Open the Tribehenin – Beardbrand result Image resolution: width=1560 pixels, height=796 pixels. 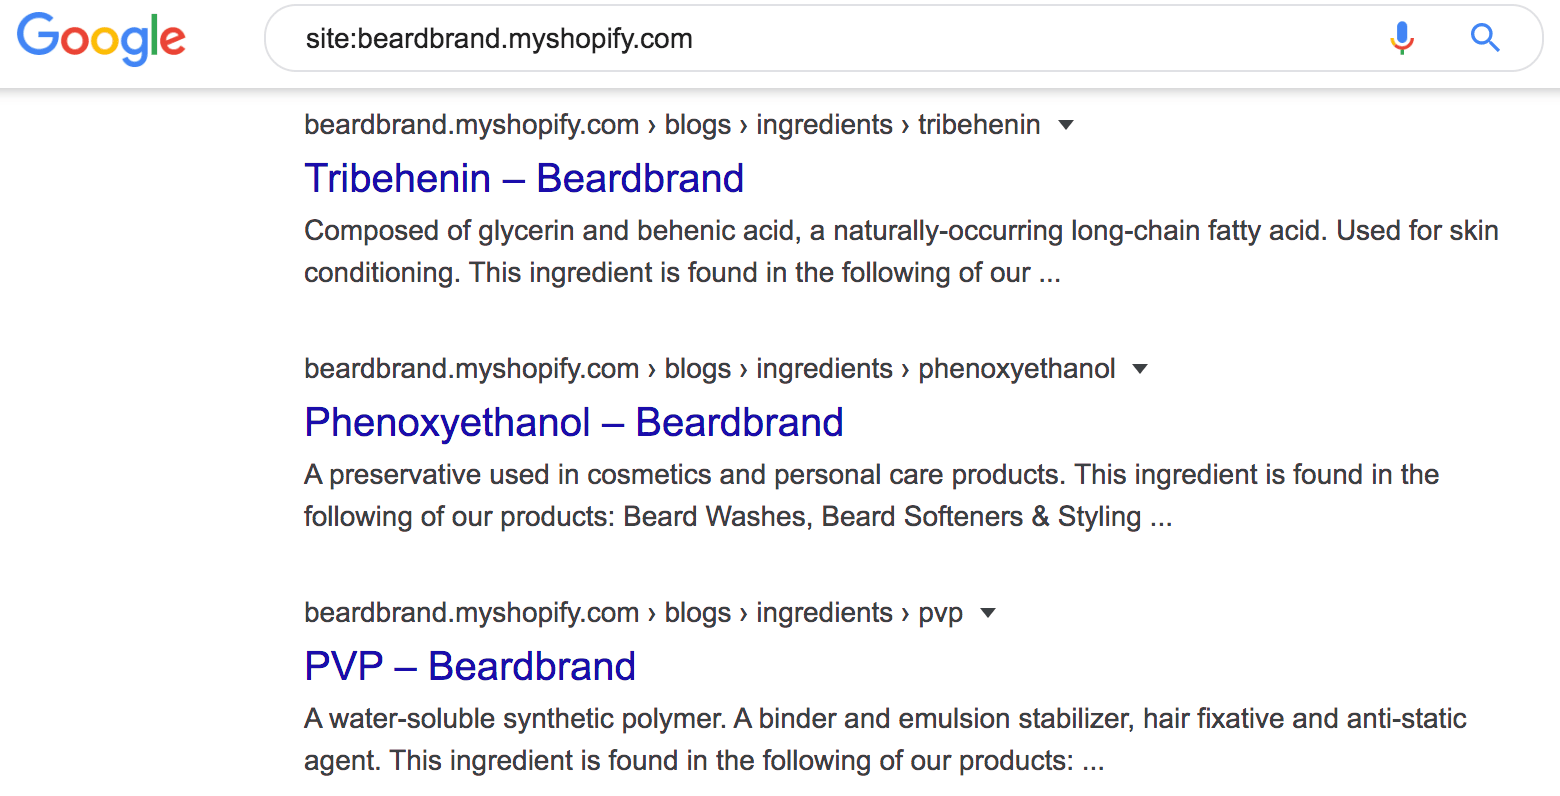click(x=524, y=179)
